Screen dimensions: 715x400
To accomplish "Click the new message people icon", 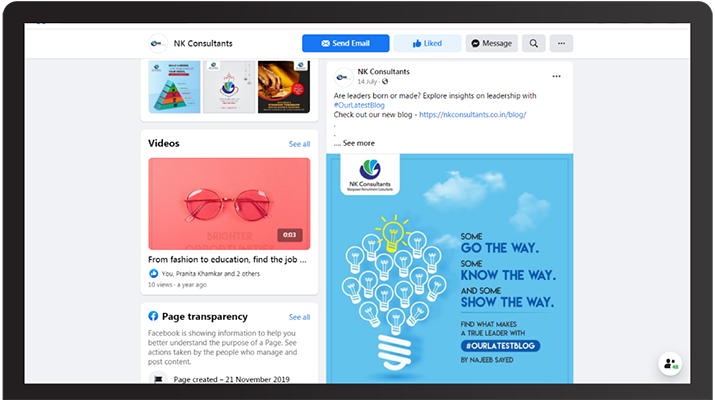I will pyautogui.click(x=670, y=364).
